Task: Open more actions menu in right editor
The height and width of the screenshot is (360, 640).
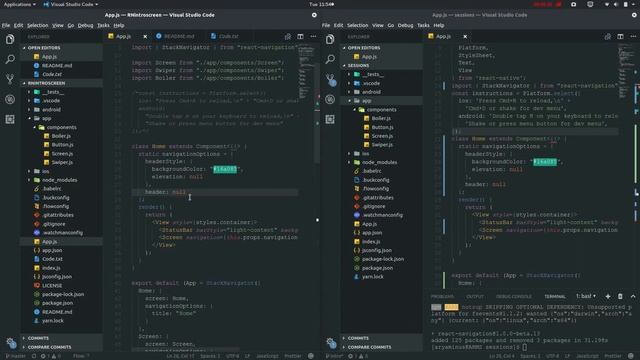Action: point(633,36)
